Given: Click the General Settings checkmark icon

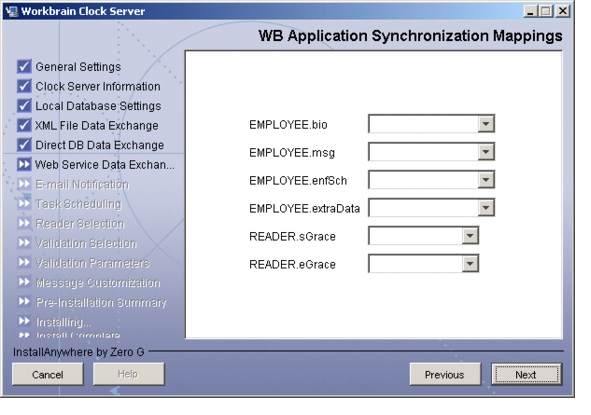Looking at the screenshot, I should (x=24, y=67).
